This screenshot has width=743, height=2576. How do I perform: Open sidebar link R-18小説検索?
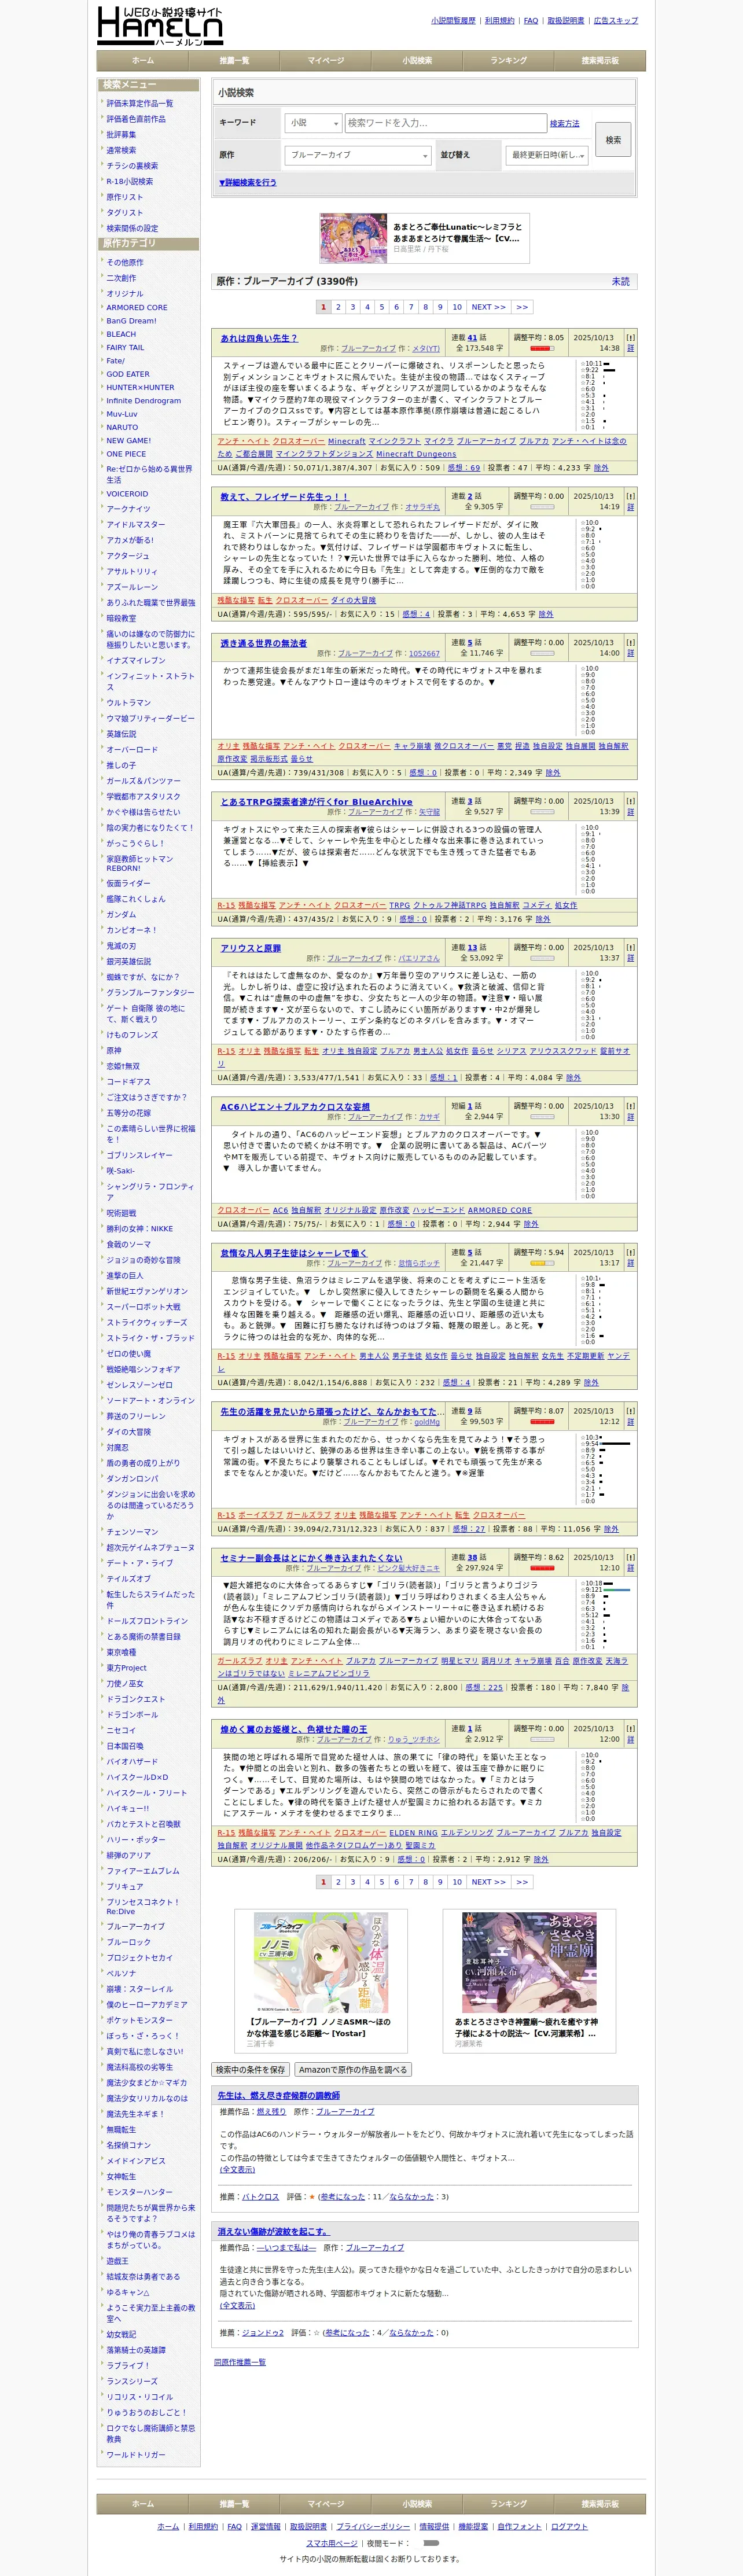pos(130,182)
